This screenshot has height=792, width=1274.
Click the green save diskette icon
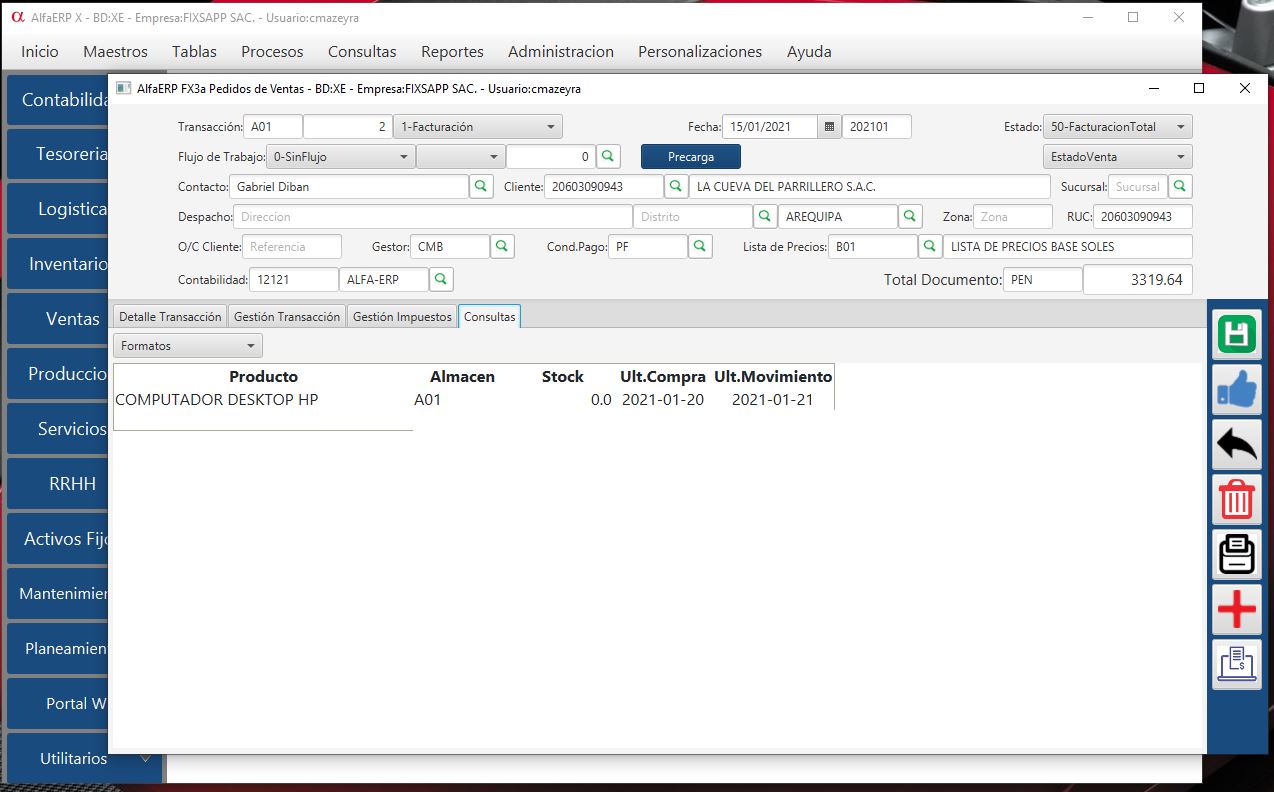[x=1237, y=334]
